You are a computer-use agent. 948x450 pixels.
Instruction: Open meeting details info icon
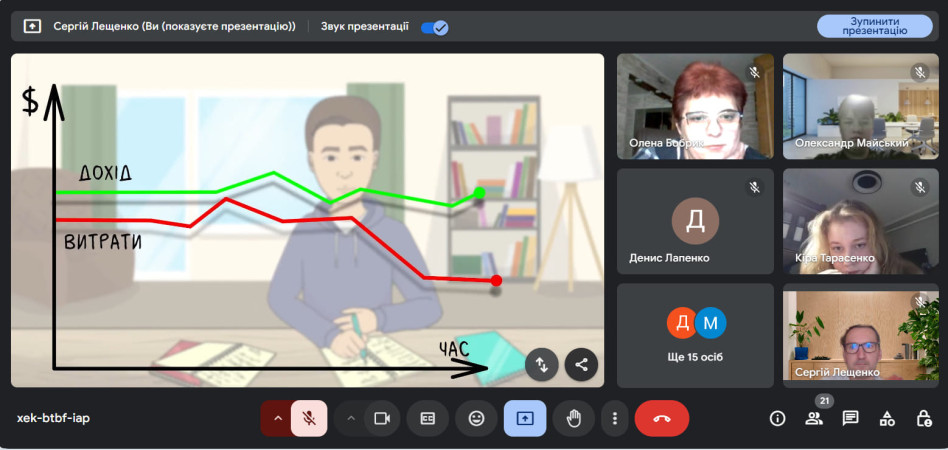[777, 418]
